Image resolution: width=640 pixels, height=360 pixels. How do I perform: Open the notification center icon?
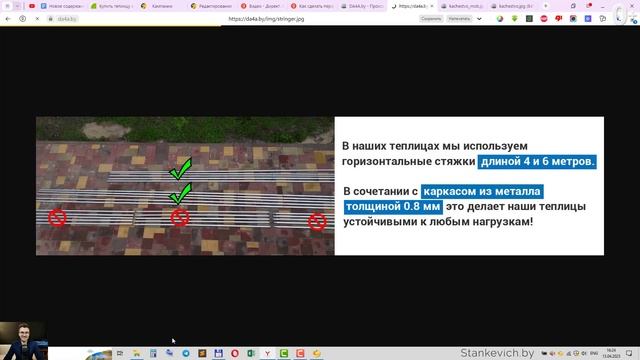(629, 353)
